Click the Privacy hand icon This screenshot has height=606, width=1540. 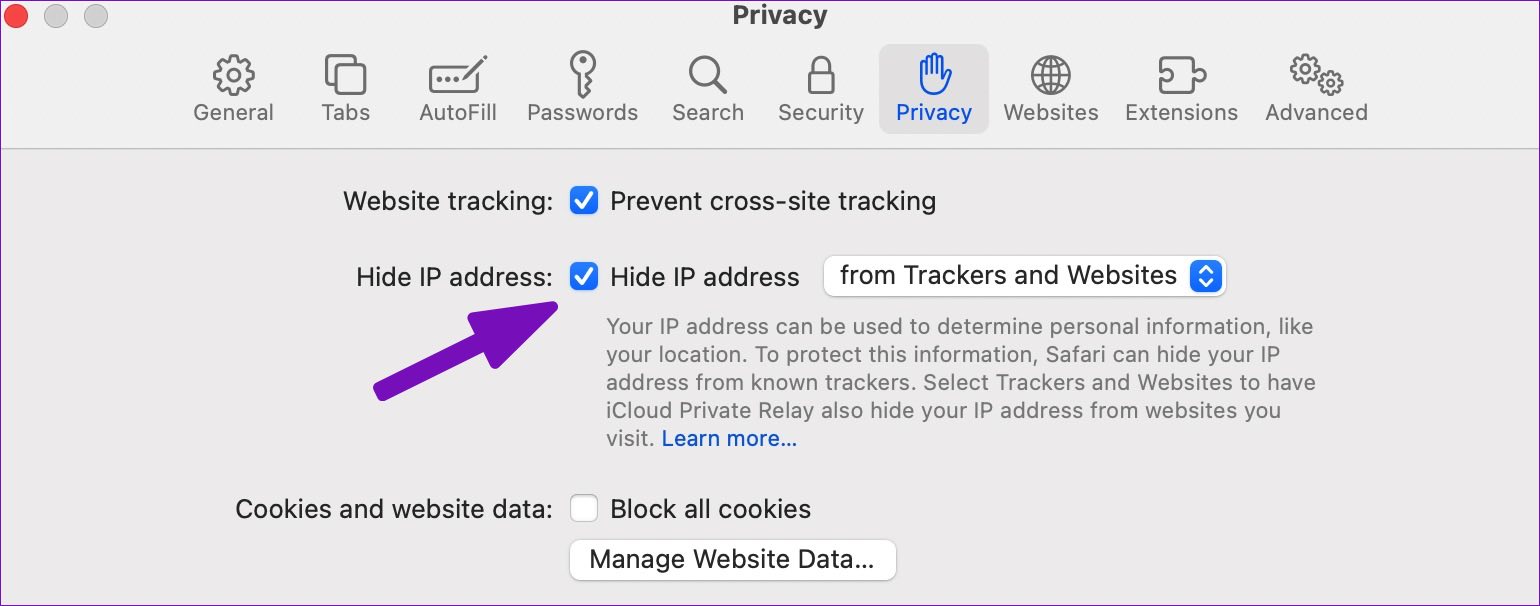934,74
